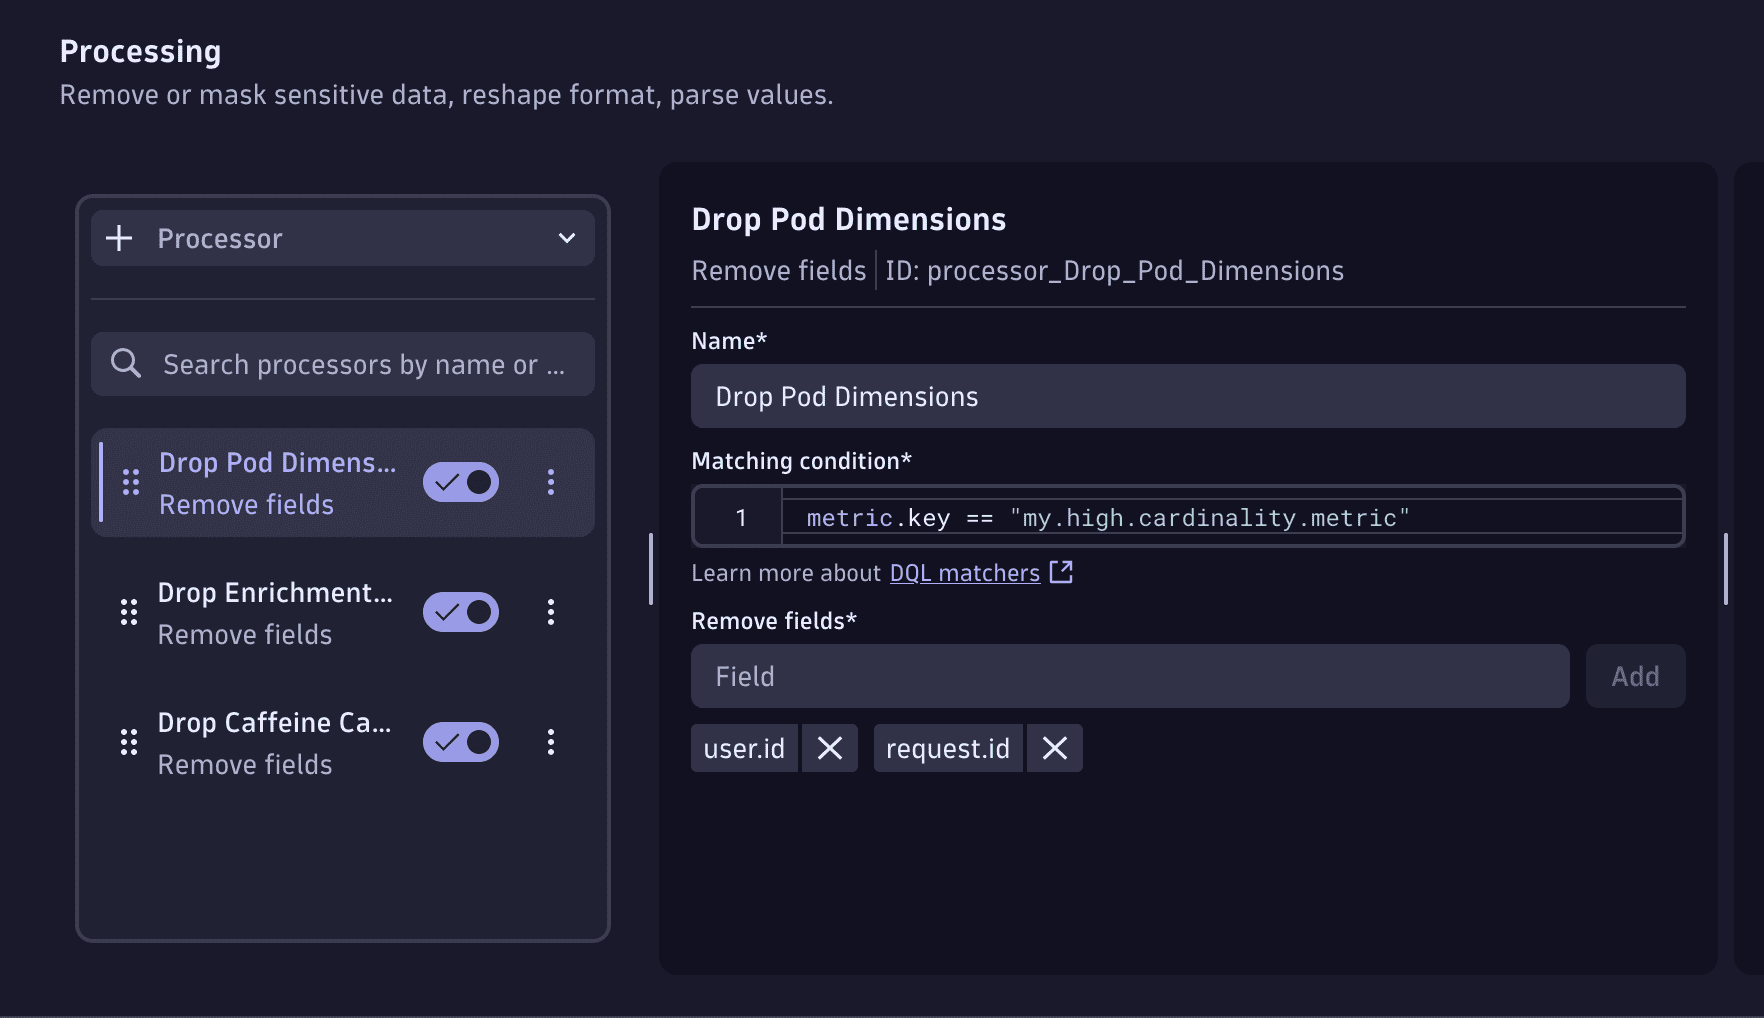Disable the Drop Pod Dimensions processor toggle

tap(460, 482)
